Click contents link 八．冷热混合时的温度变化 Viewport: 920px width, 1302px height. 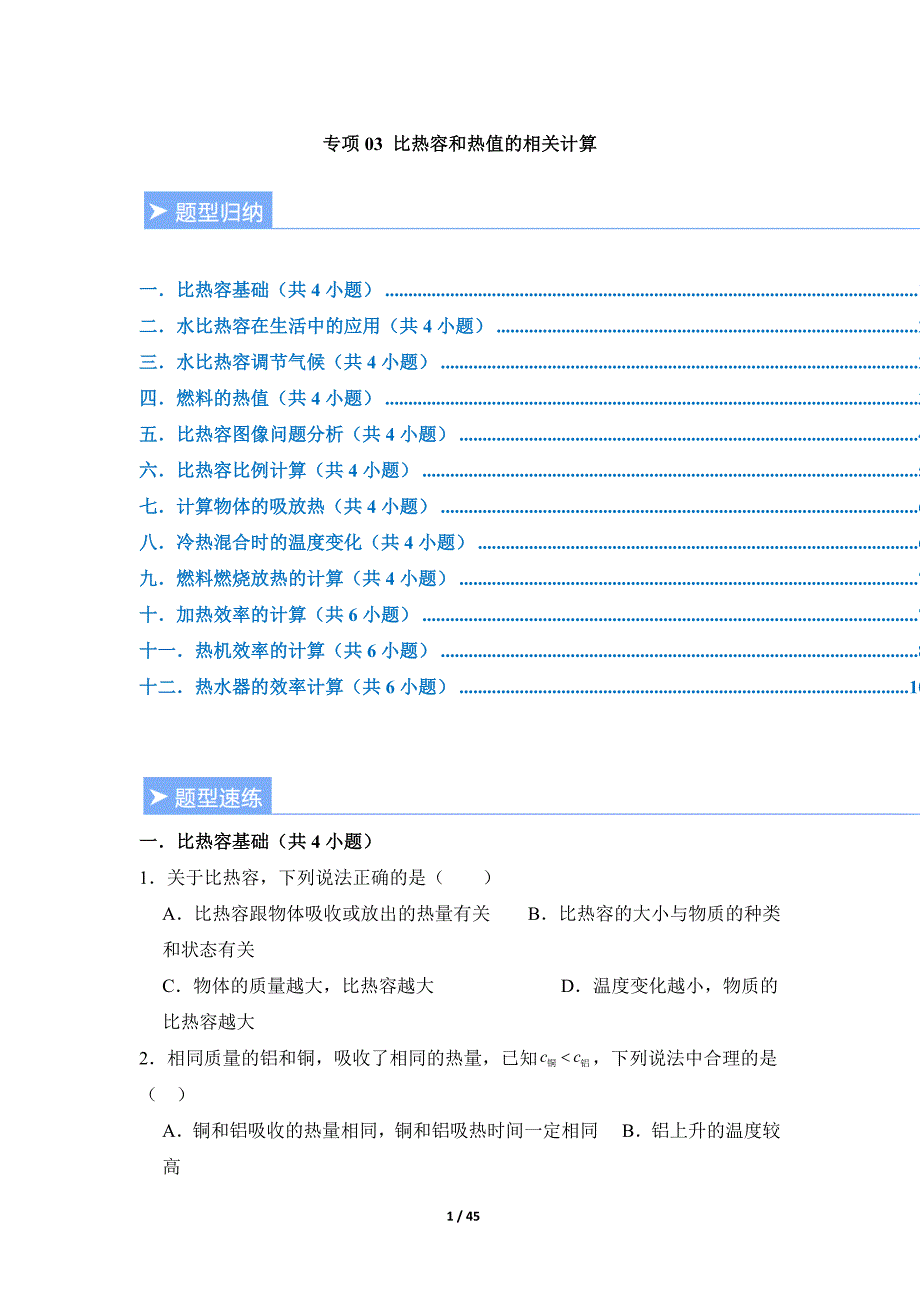pos(307,542)
